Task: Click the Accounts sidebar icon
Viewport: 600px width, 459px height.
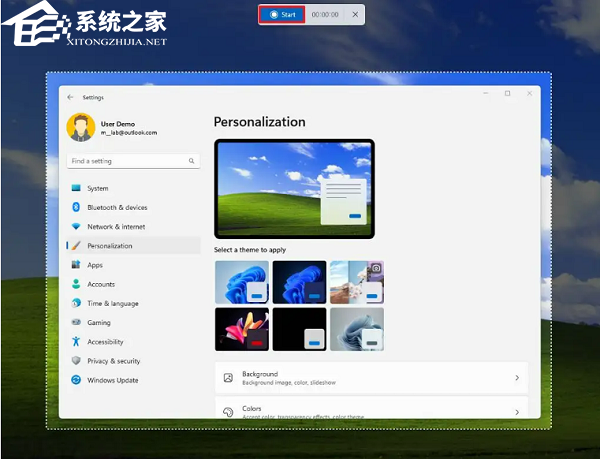Action: [x=76, y=284]
